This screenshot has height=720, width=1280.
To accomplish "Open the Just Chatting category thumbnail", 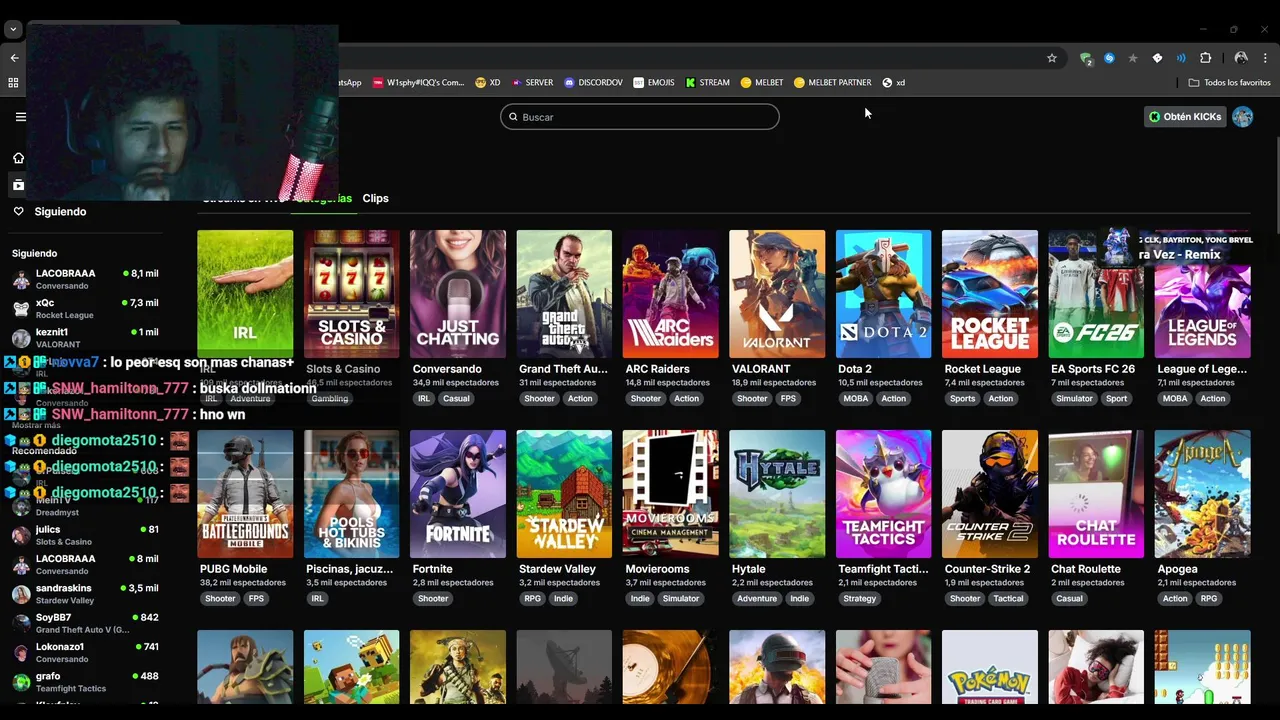I will (x=458, y=294).
